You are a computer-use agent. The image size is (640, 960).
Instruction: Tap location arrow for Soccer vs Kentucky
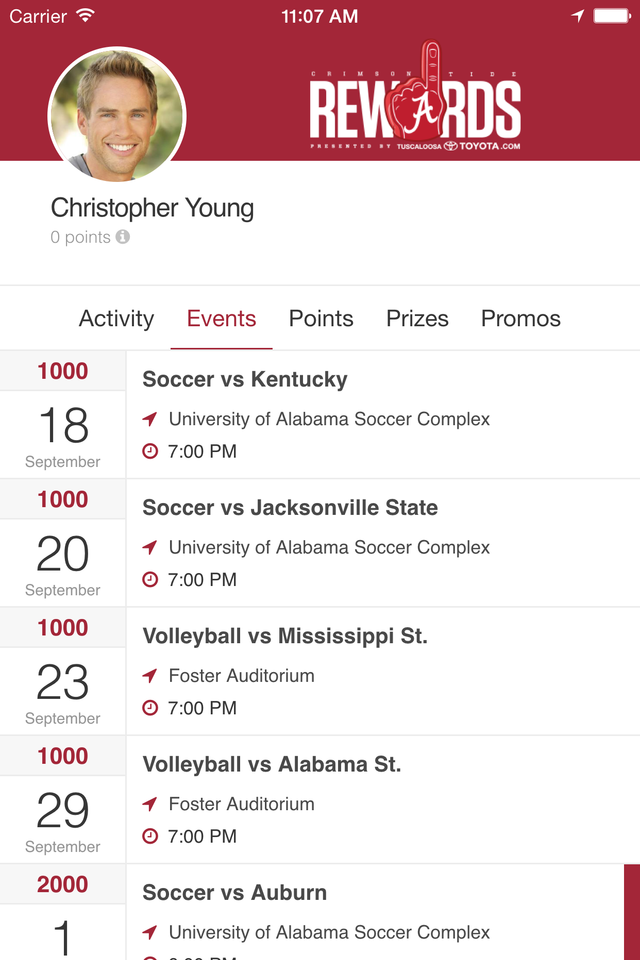click(x=150, y=419)
